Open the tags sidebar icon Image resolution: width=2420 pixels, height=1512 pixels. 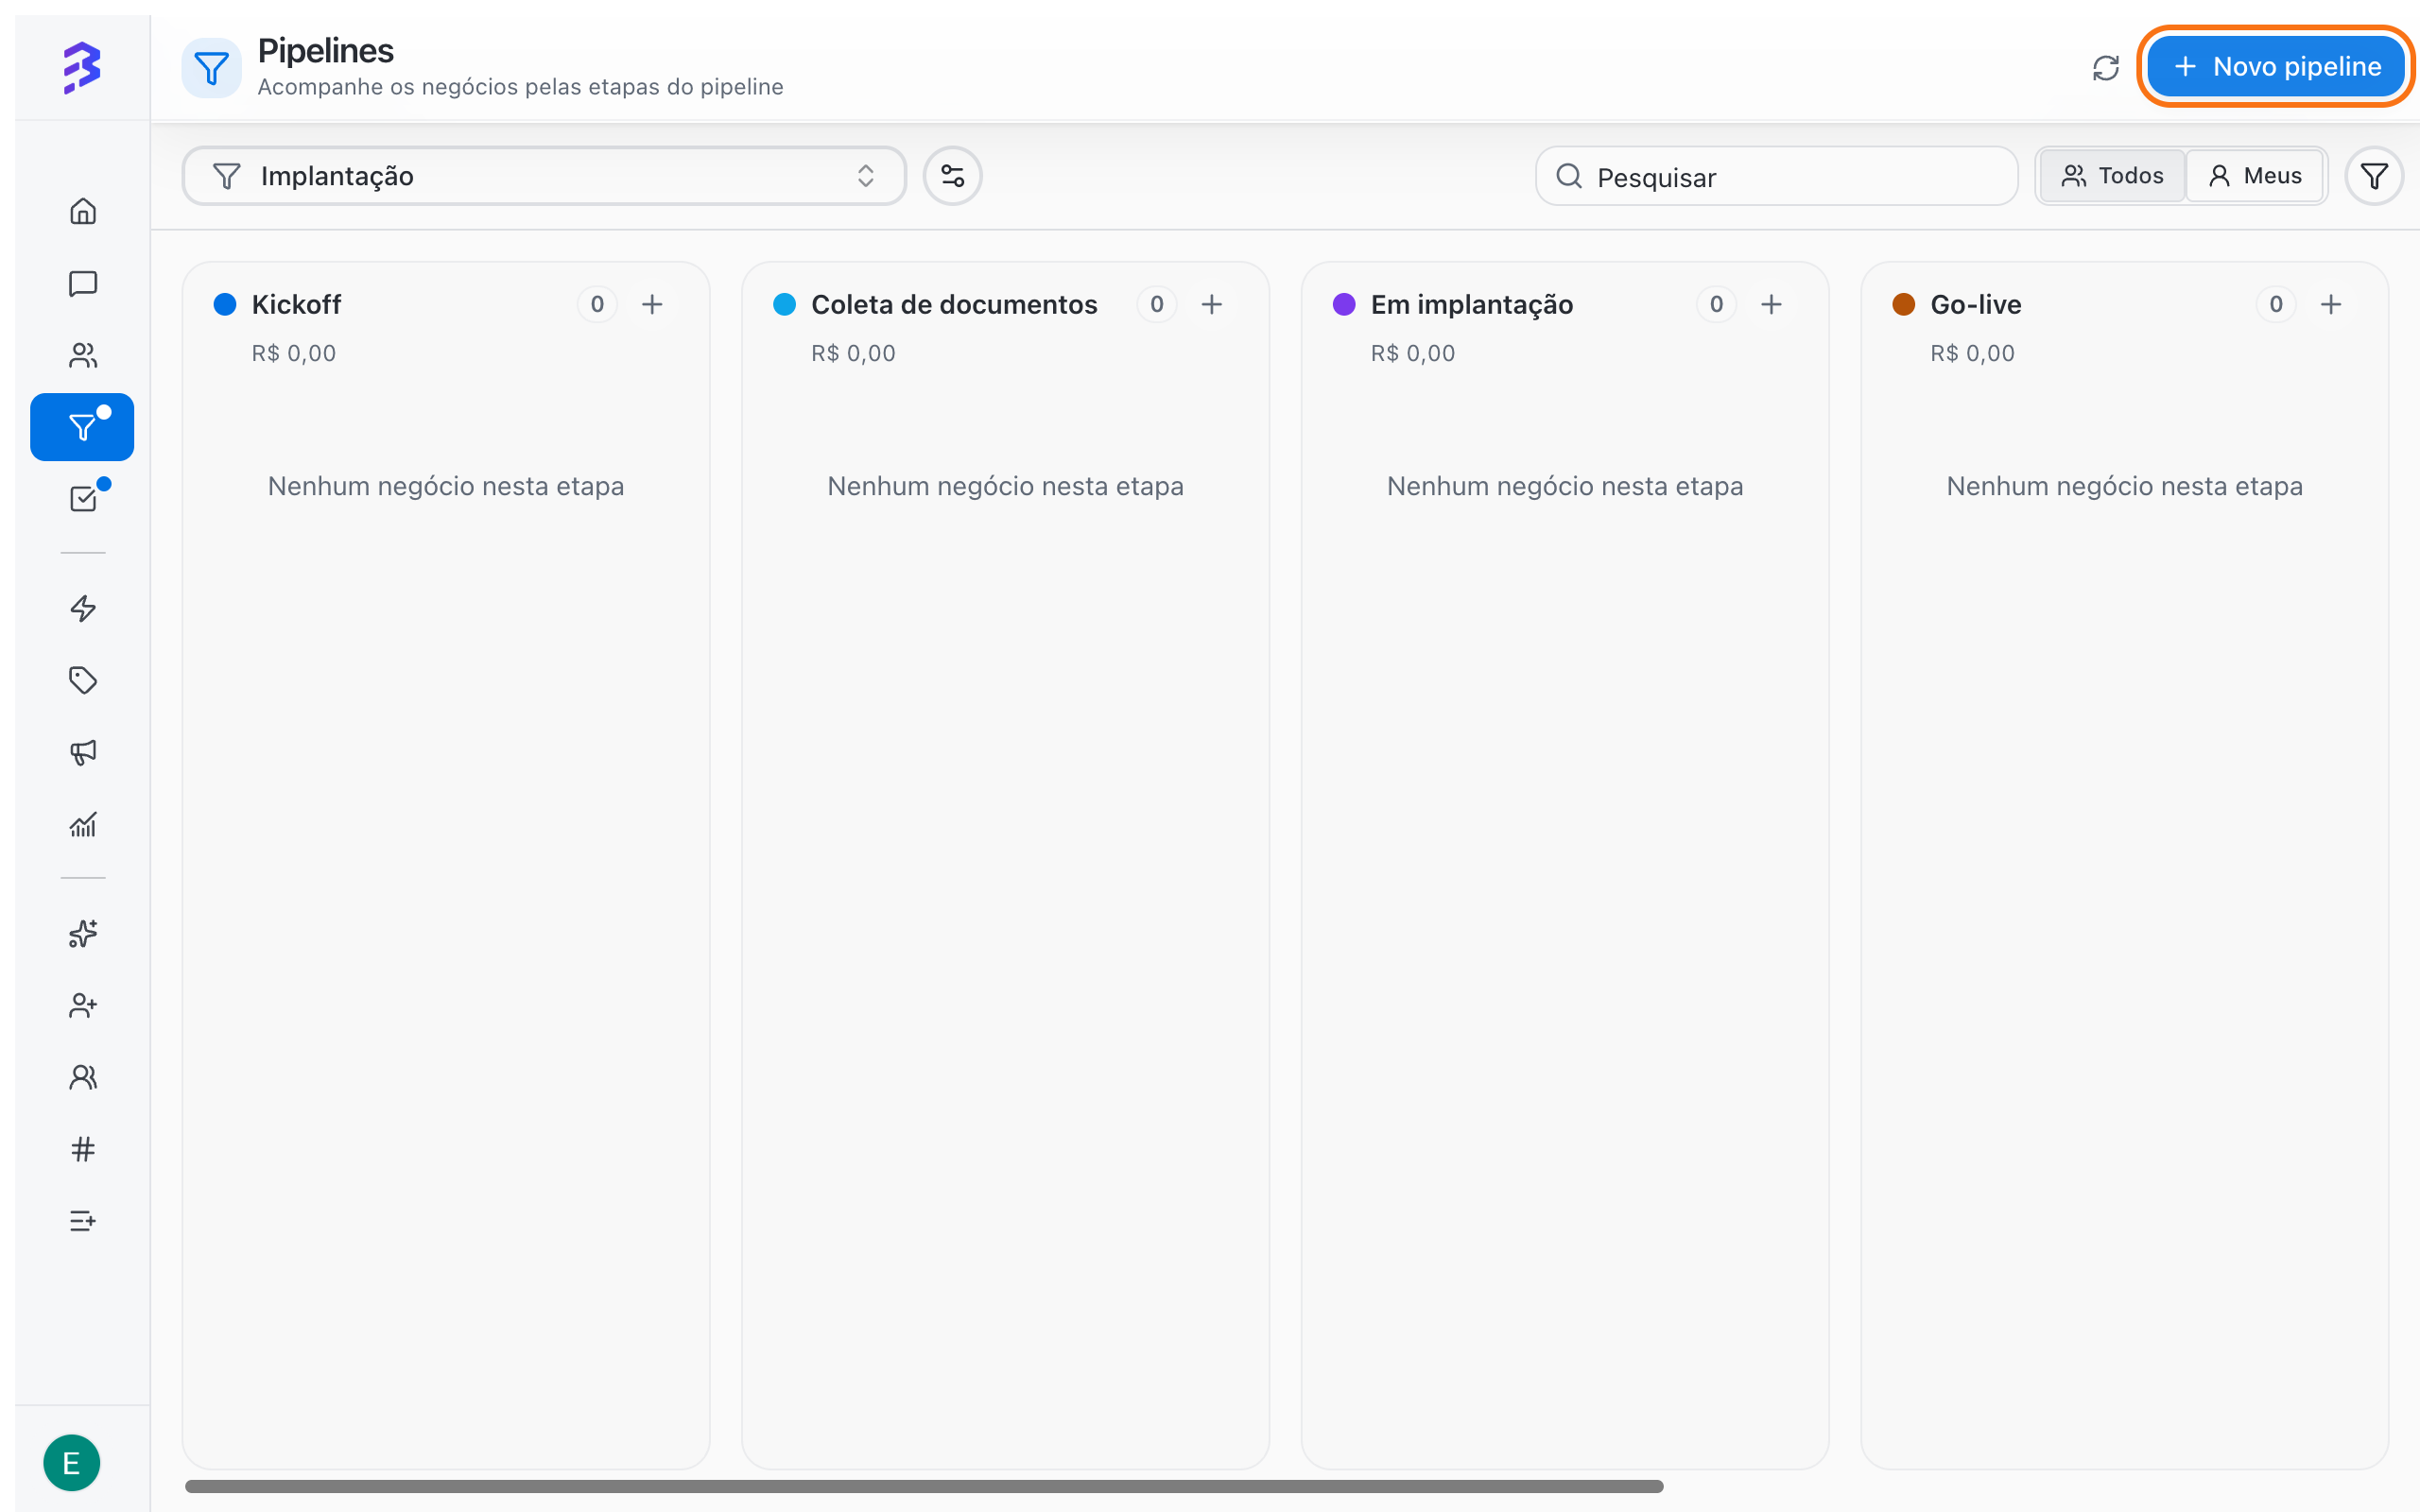(x=83, y=680)
